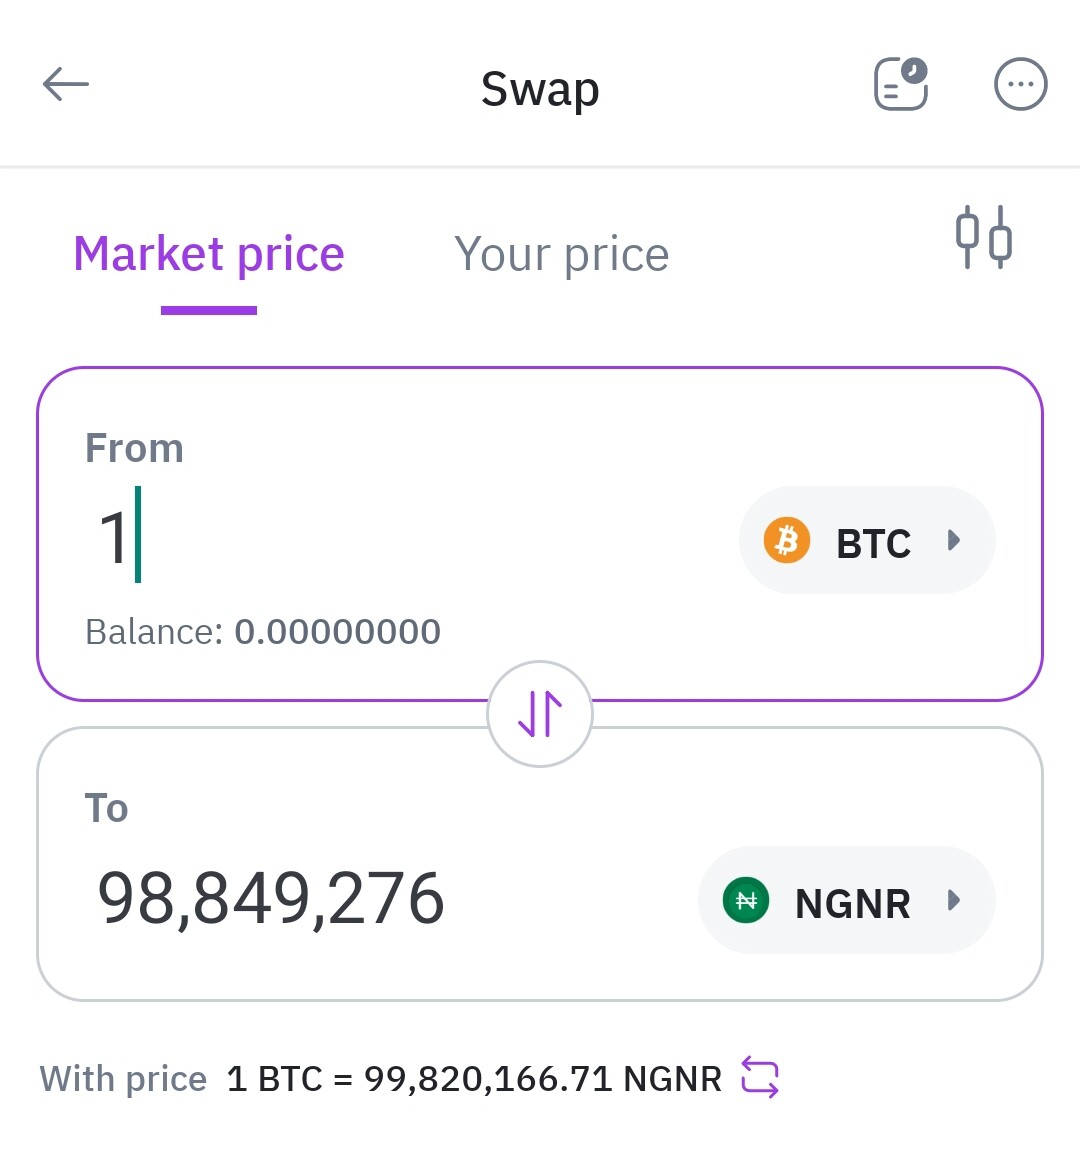
Task: Open the candlestick chart view
Action: coord(984,237)
